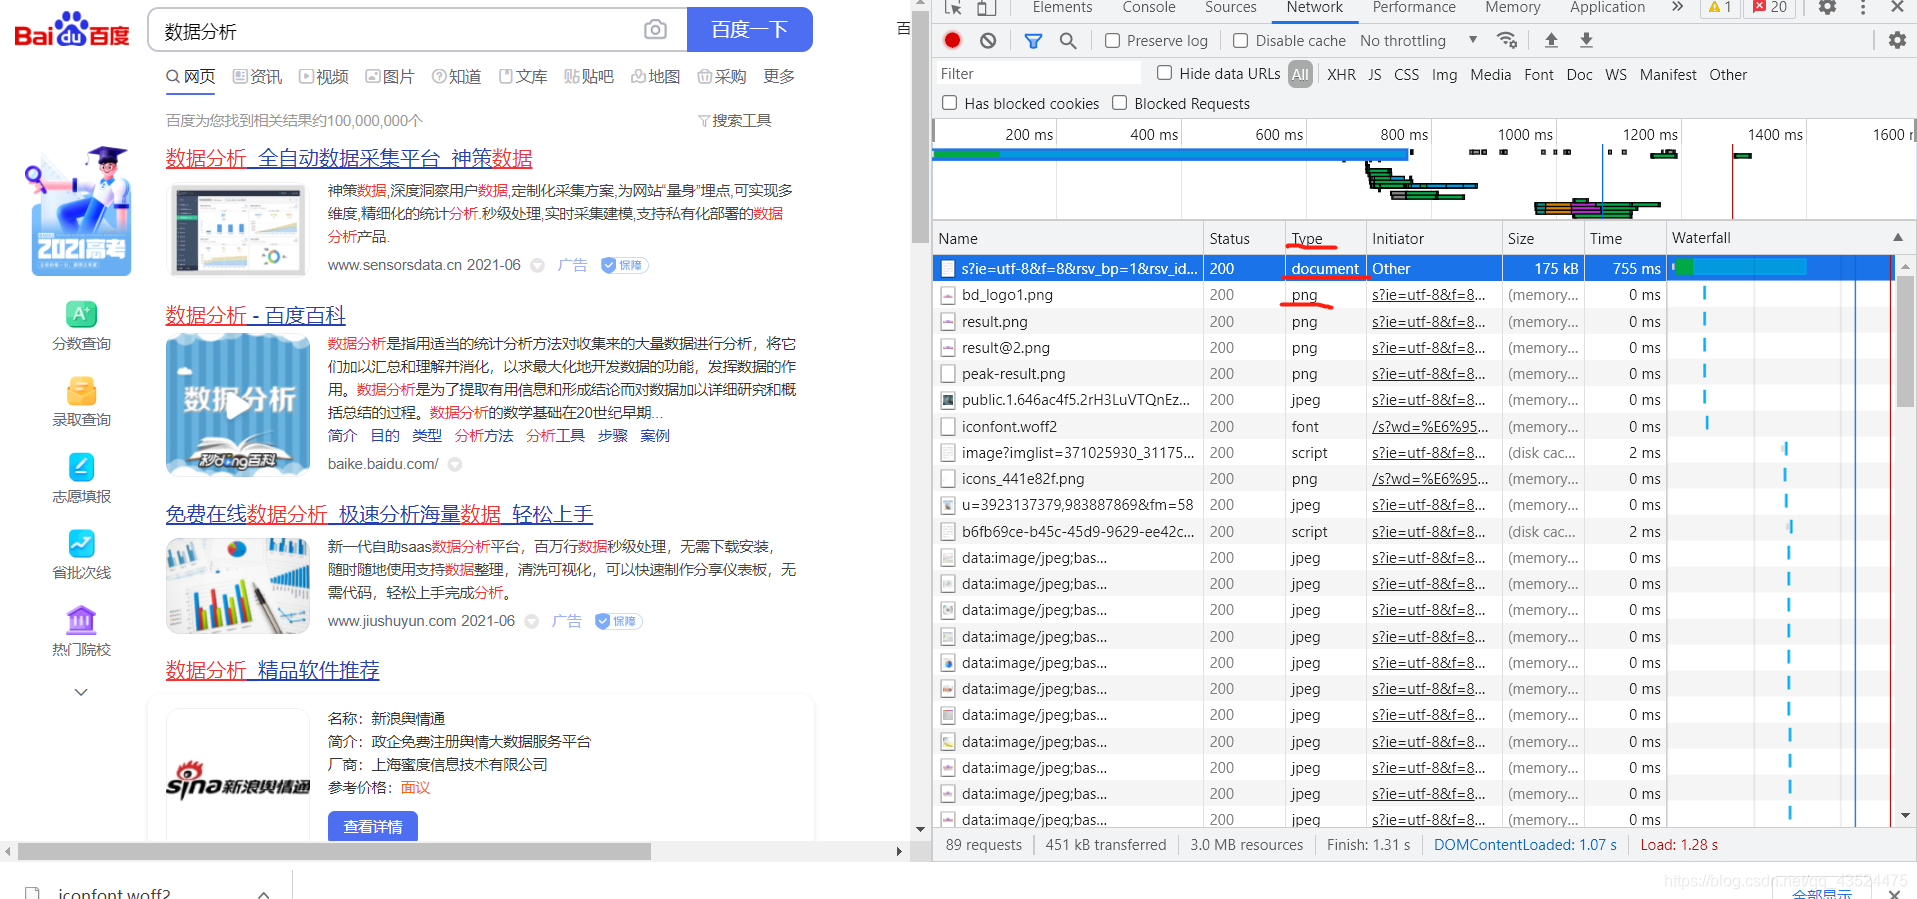Open the 分数查询 sidebar icon
This screenshot has height=899, width=1917.
(81, 314)
